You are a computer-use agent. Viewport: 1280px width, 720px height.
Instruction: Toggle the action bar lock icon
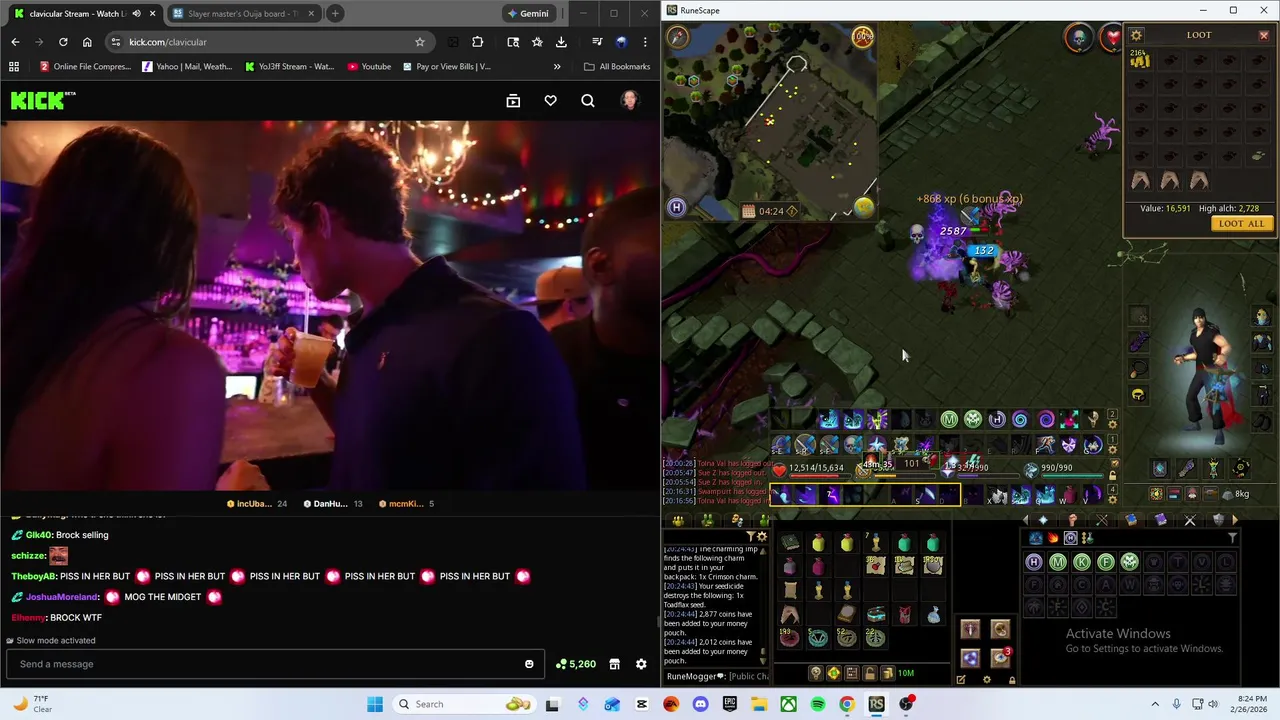point(1113,476)
